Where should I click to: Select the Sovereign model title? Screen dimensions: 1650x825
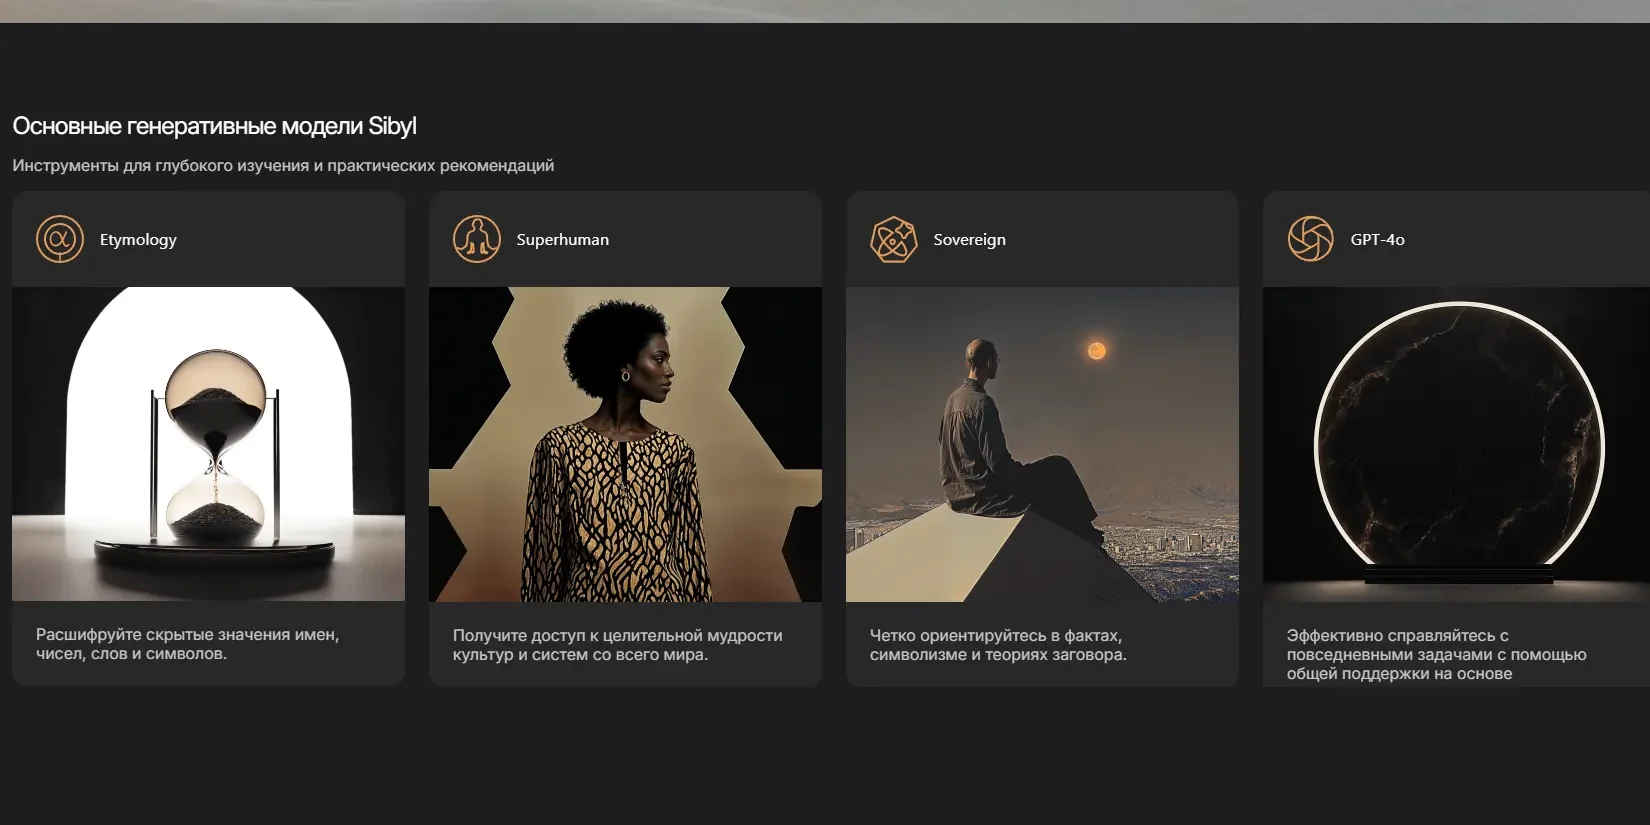tap(969, 240)
